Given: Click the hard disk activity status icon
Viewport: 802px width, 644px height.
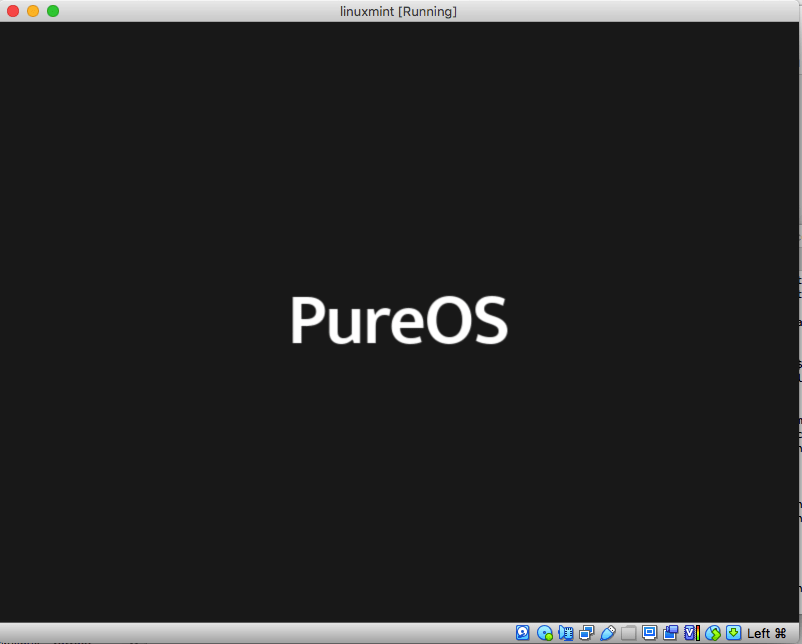Looking at the screenshot, I should click(x=522, y=633).
